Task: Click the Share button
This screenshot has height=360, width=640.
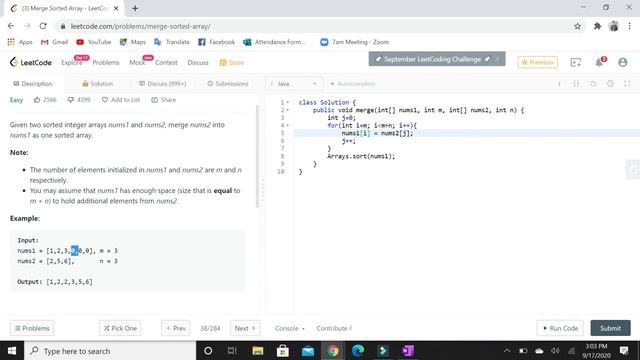Action: [164, 100]
